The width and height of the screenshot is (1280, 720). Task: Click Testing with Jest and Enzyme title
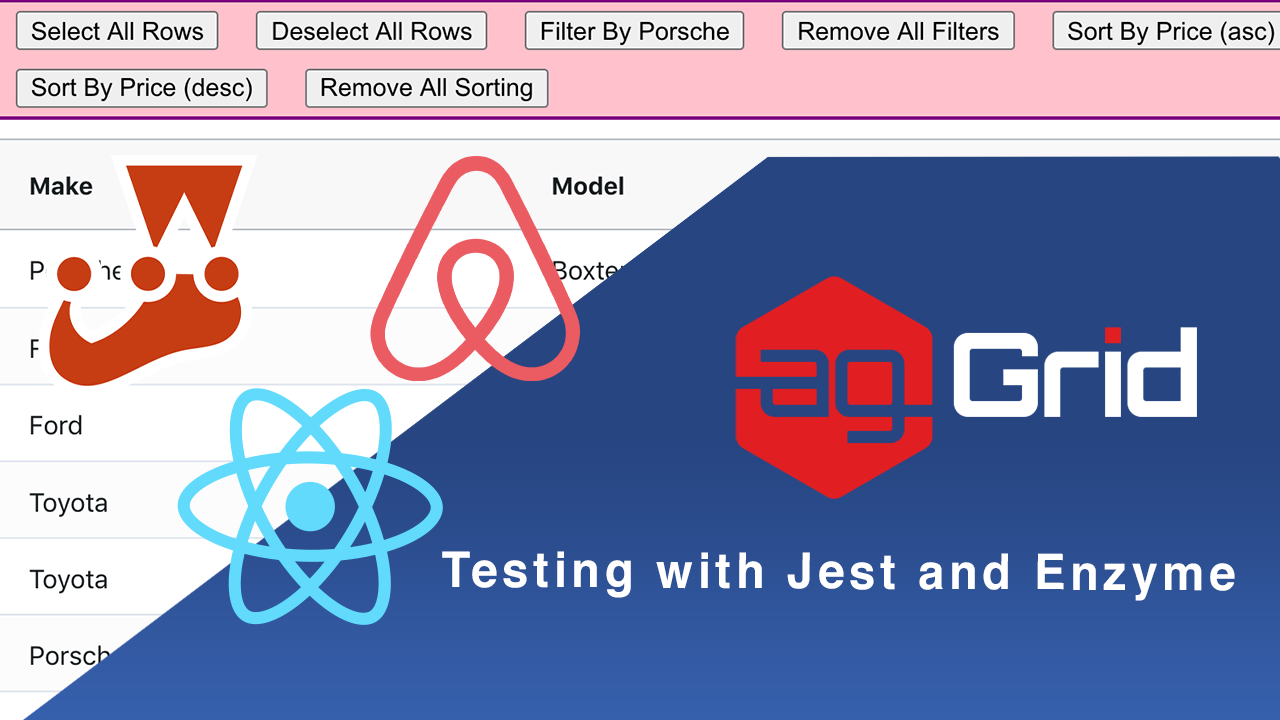840,573
